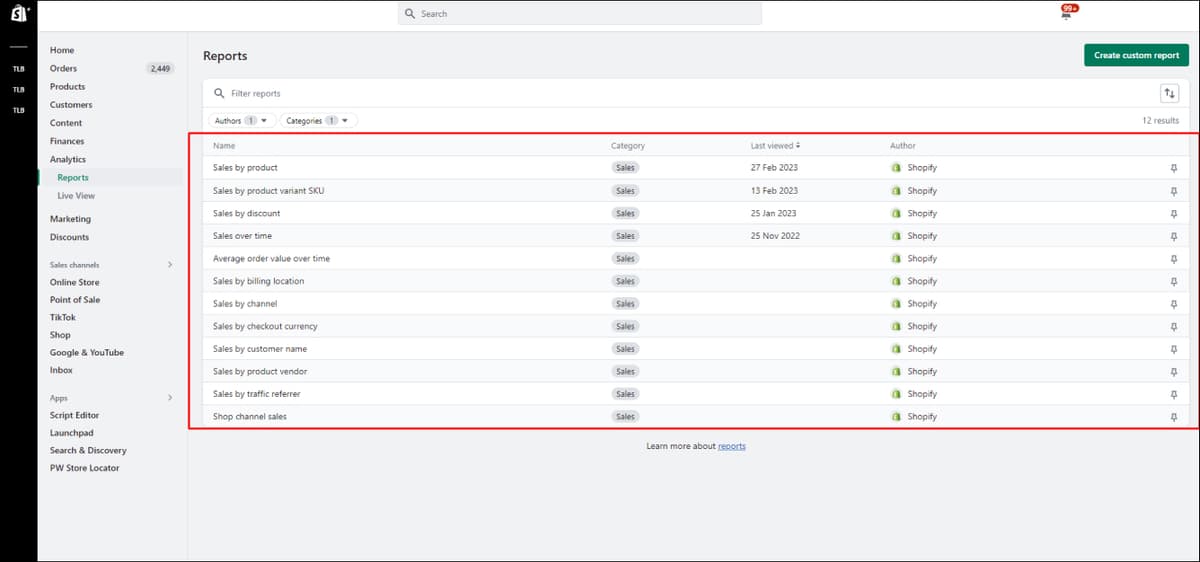The width and height of the screenshot is (1200, 562).
Task: Pin the Sales by customer name report
Action: (1173, 349)
